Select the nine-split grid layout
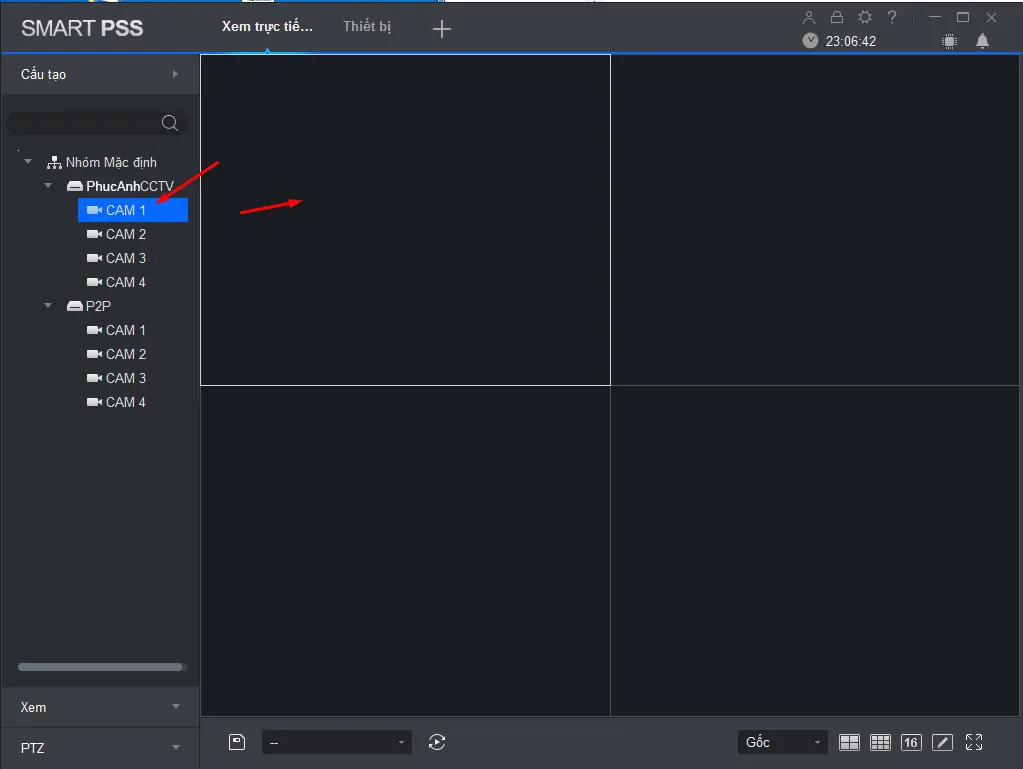The image size is (1023, 769). pyautogui.click(x=880, y=742)
